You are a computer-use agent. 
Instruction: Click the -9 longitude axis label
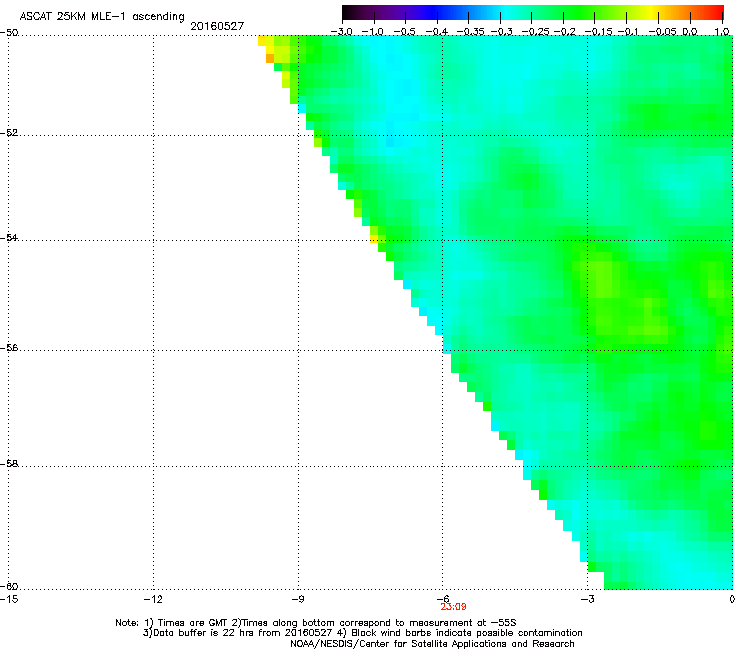tap(297, 599)
